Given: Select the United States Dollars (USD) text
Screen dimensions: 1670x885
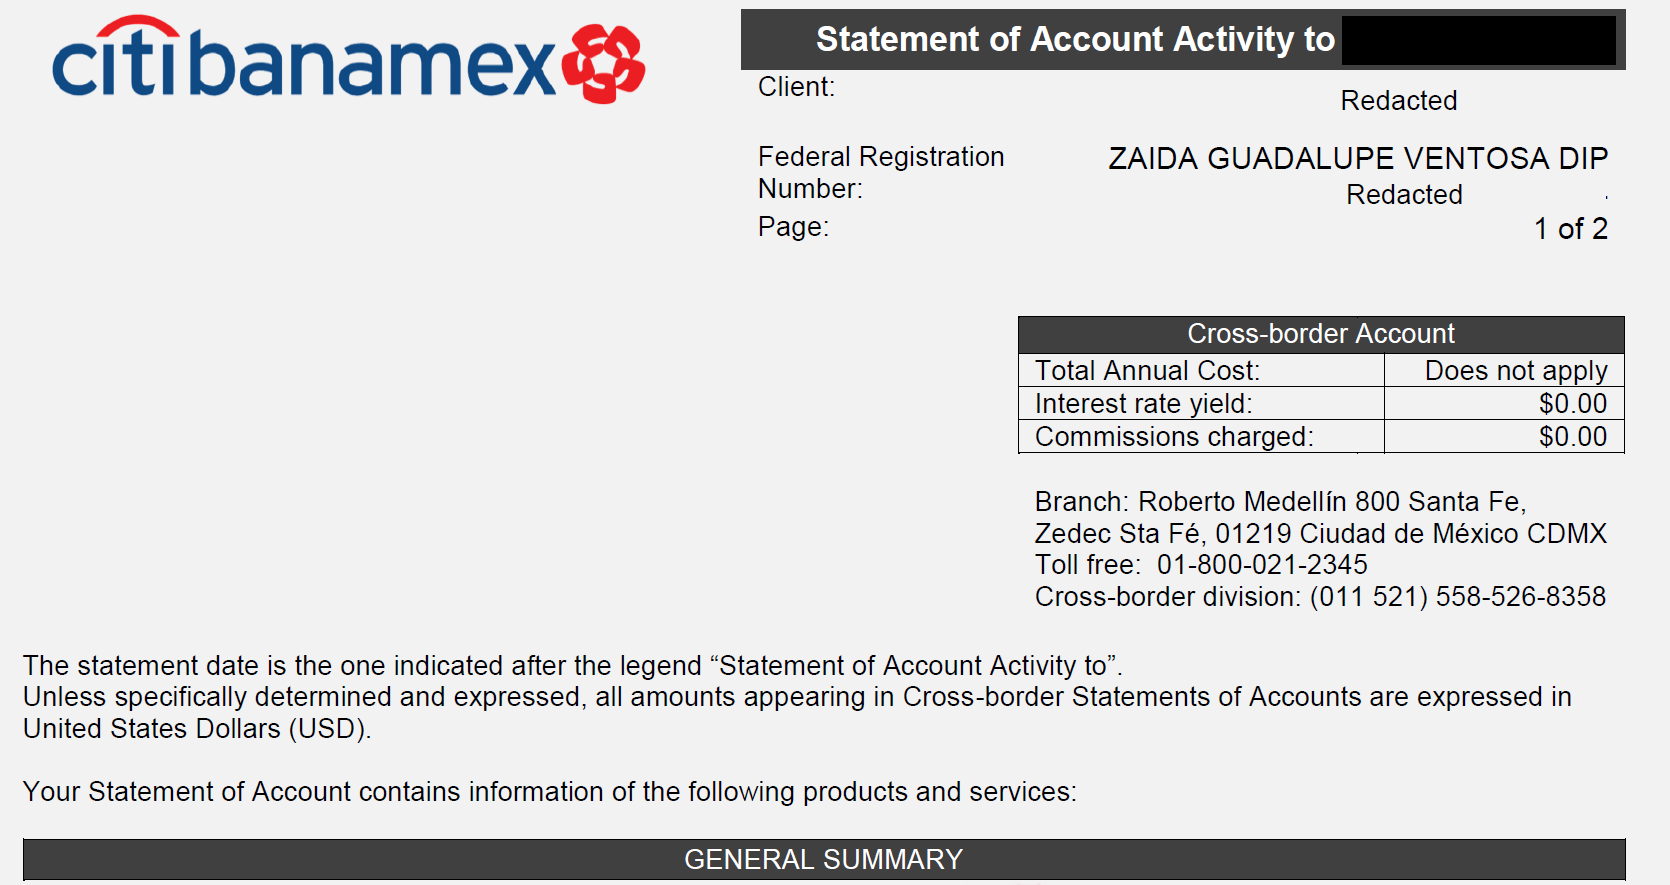Looking at the screenshot, I should point(197,729).
